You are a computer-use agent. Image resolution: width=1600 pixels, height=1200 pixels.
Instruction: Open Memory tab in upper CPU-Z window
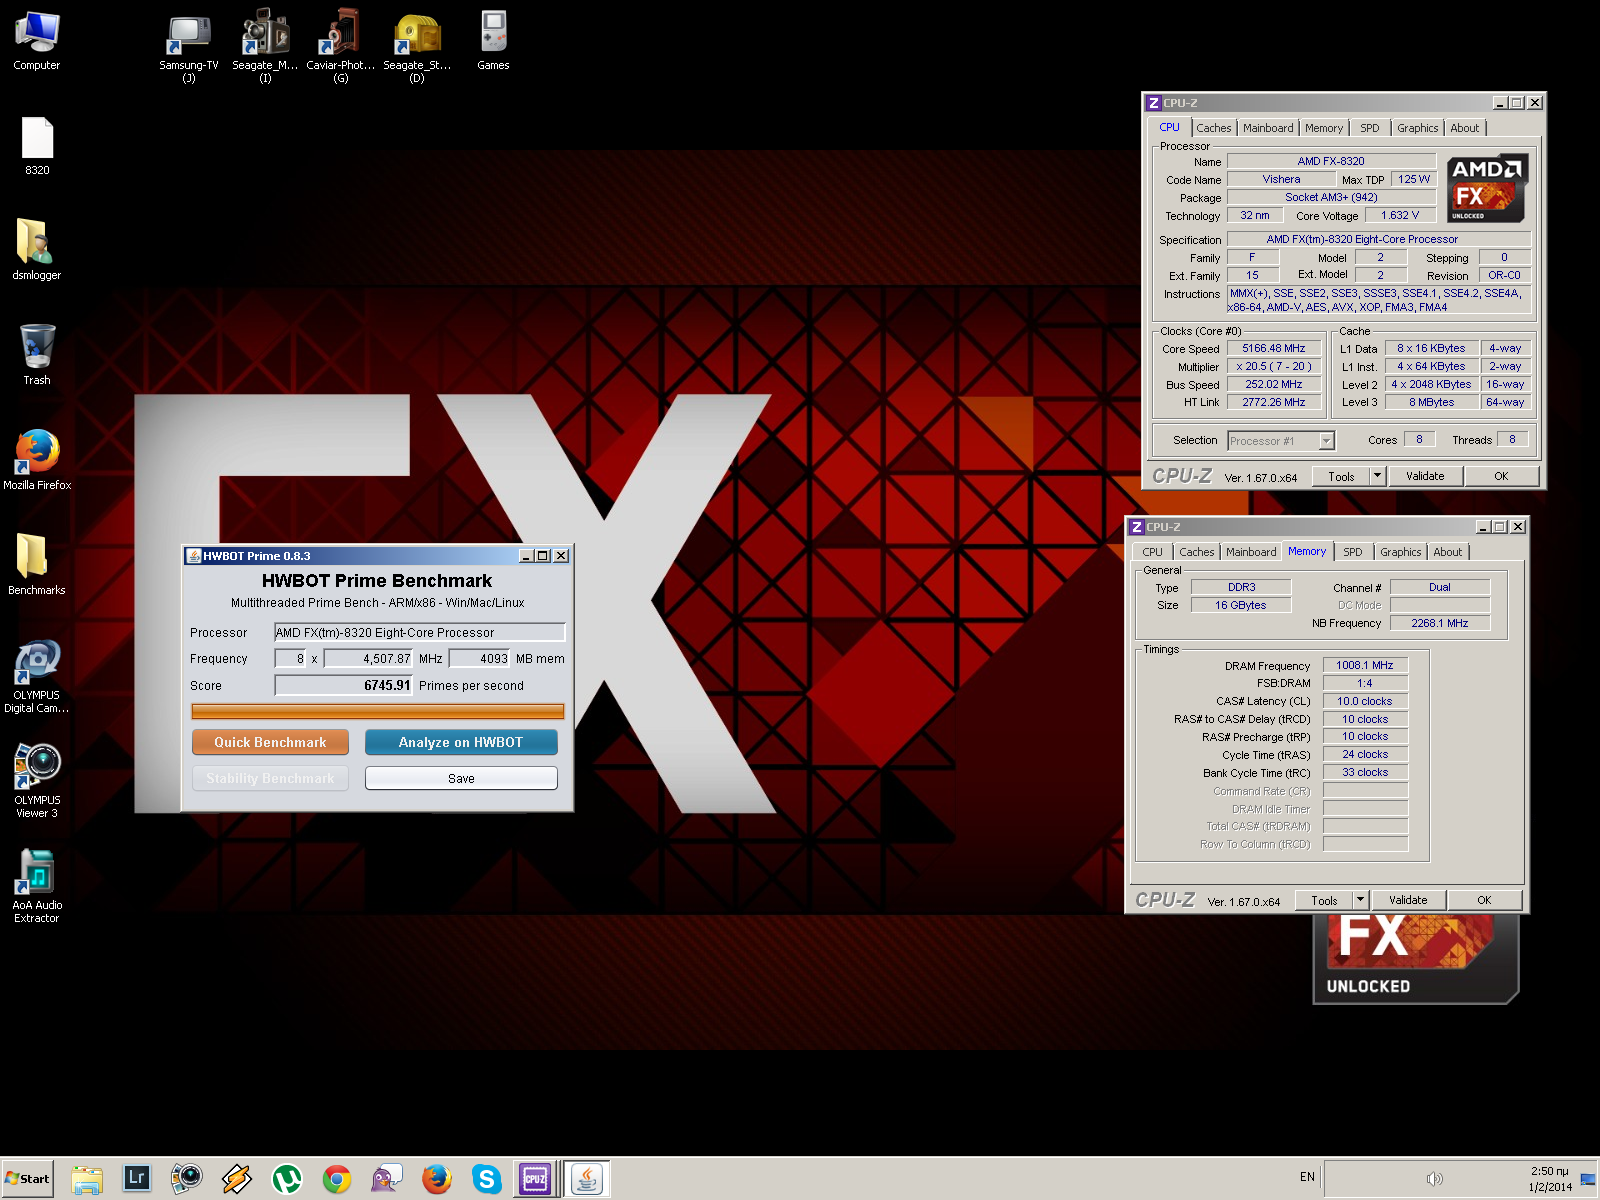1324,128
